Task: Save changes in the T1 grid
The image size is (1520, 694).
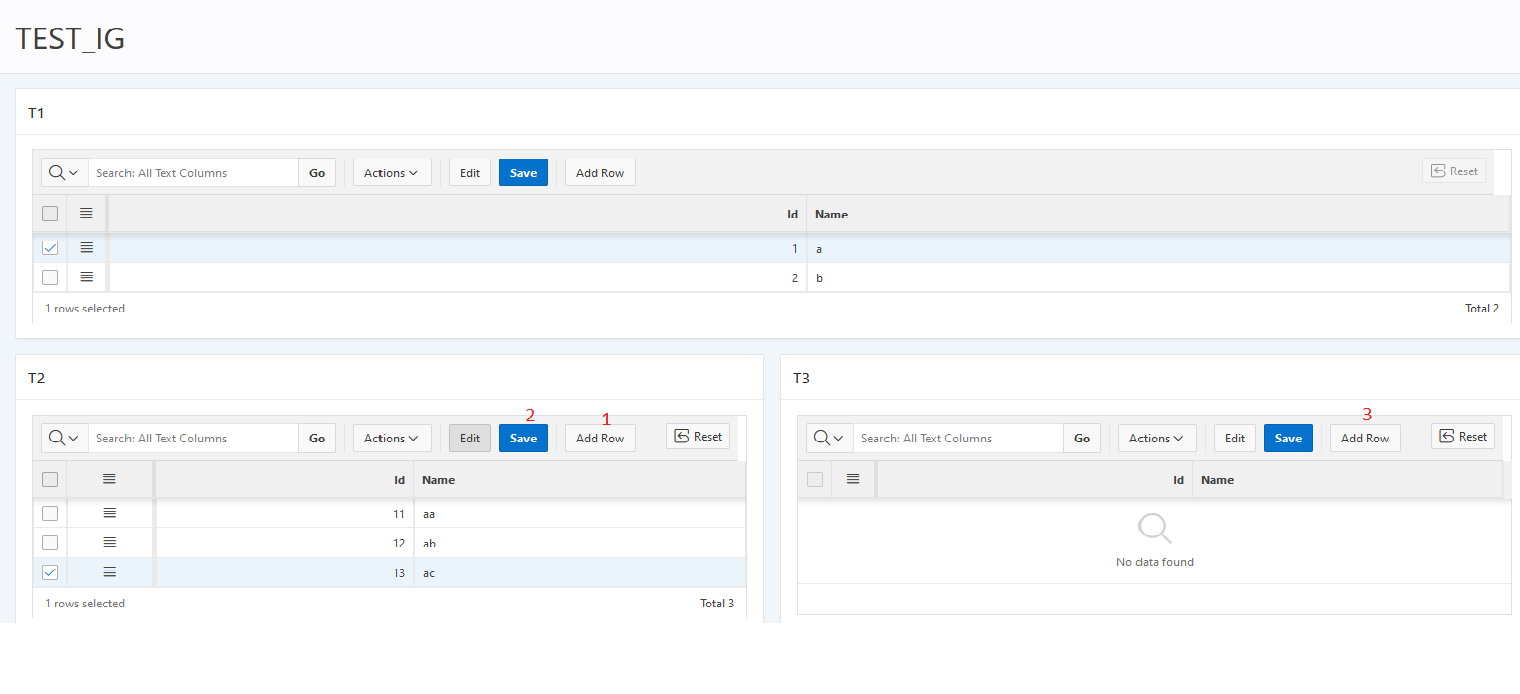Action: [523, 172]
